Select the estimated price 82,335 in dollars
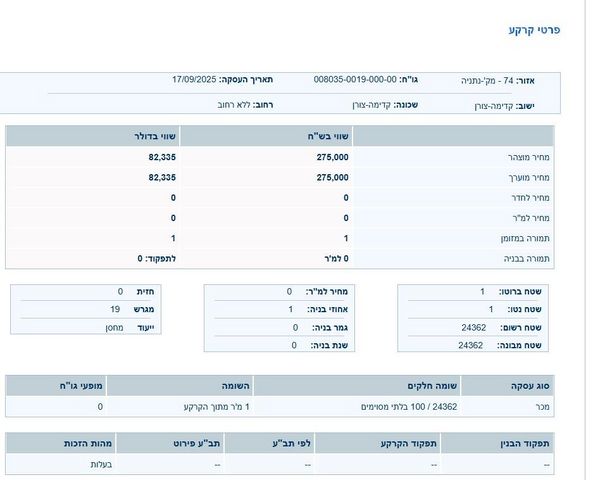Screen dimensions: 593x480 click(x=162, y=177)
